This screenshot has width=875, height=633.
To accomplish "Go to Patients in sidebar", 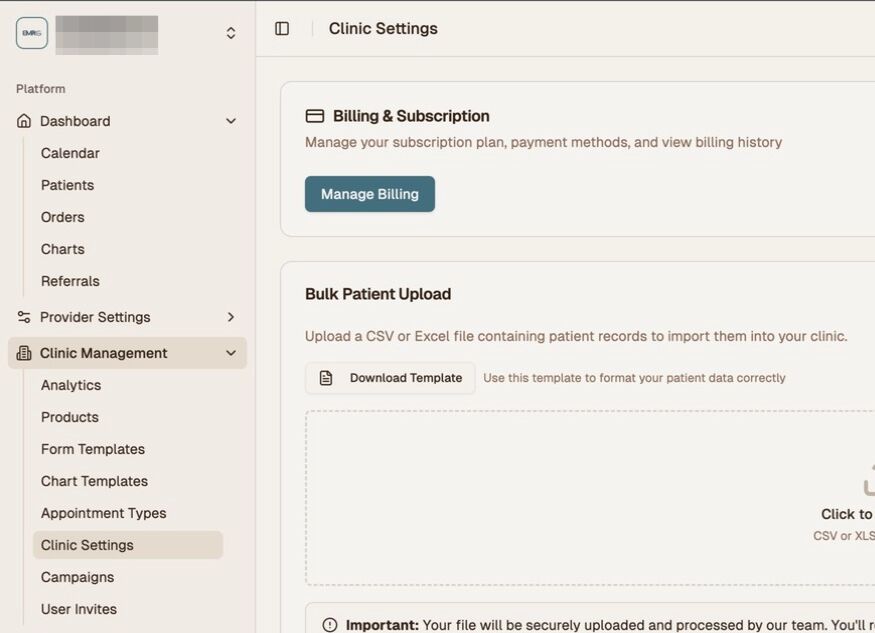I will click(67, 185).
